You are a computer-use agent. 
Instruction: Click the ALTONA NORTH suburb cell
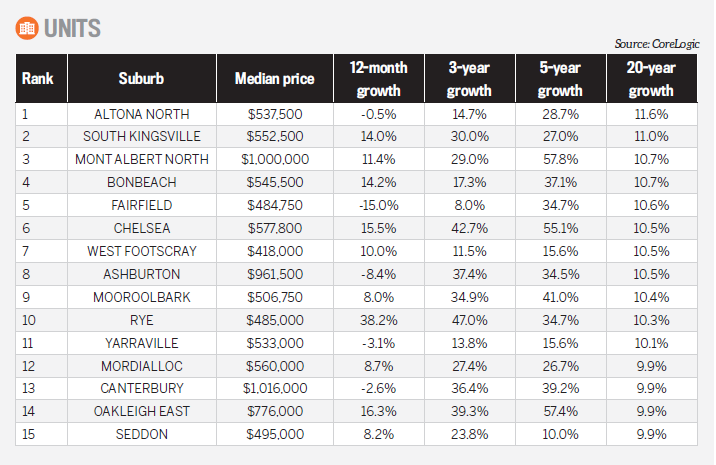click(141, 115)
